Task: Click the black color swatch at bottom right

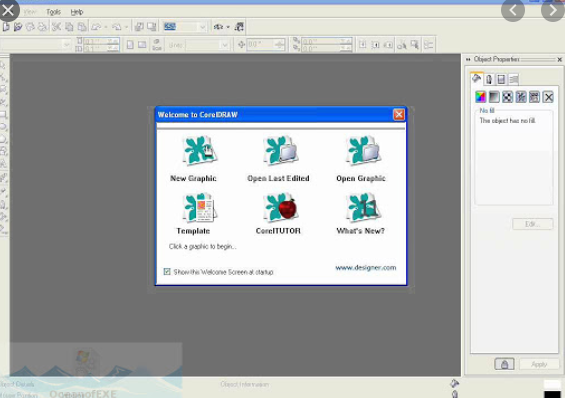Action: pyautogui.click(x=552, y=394)
